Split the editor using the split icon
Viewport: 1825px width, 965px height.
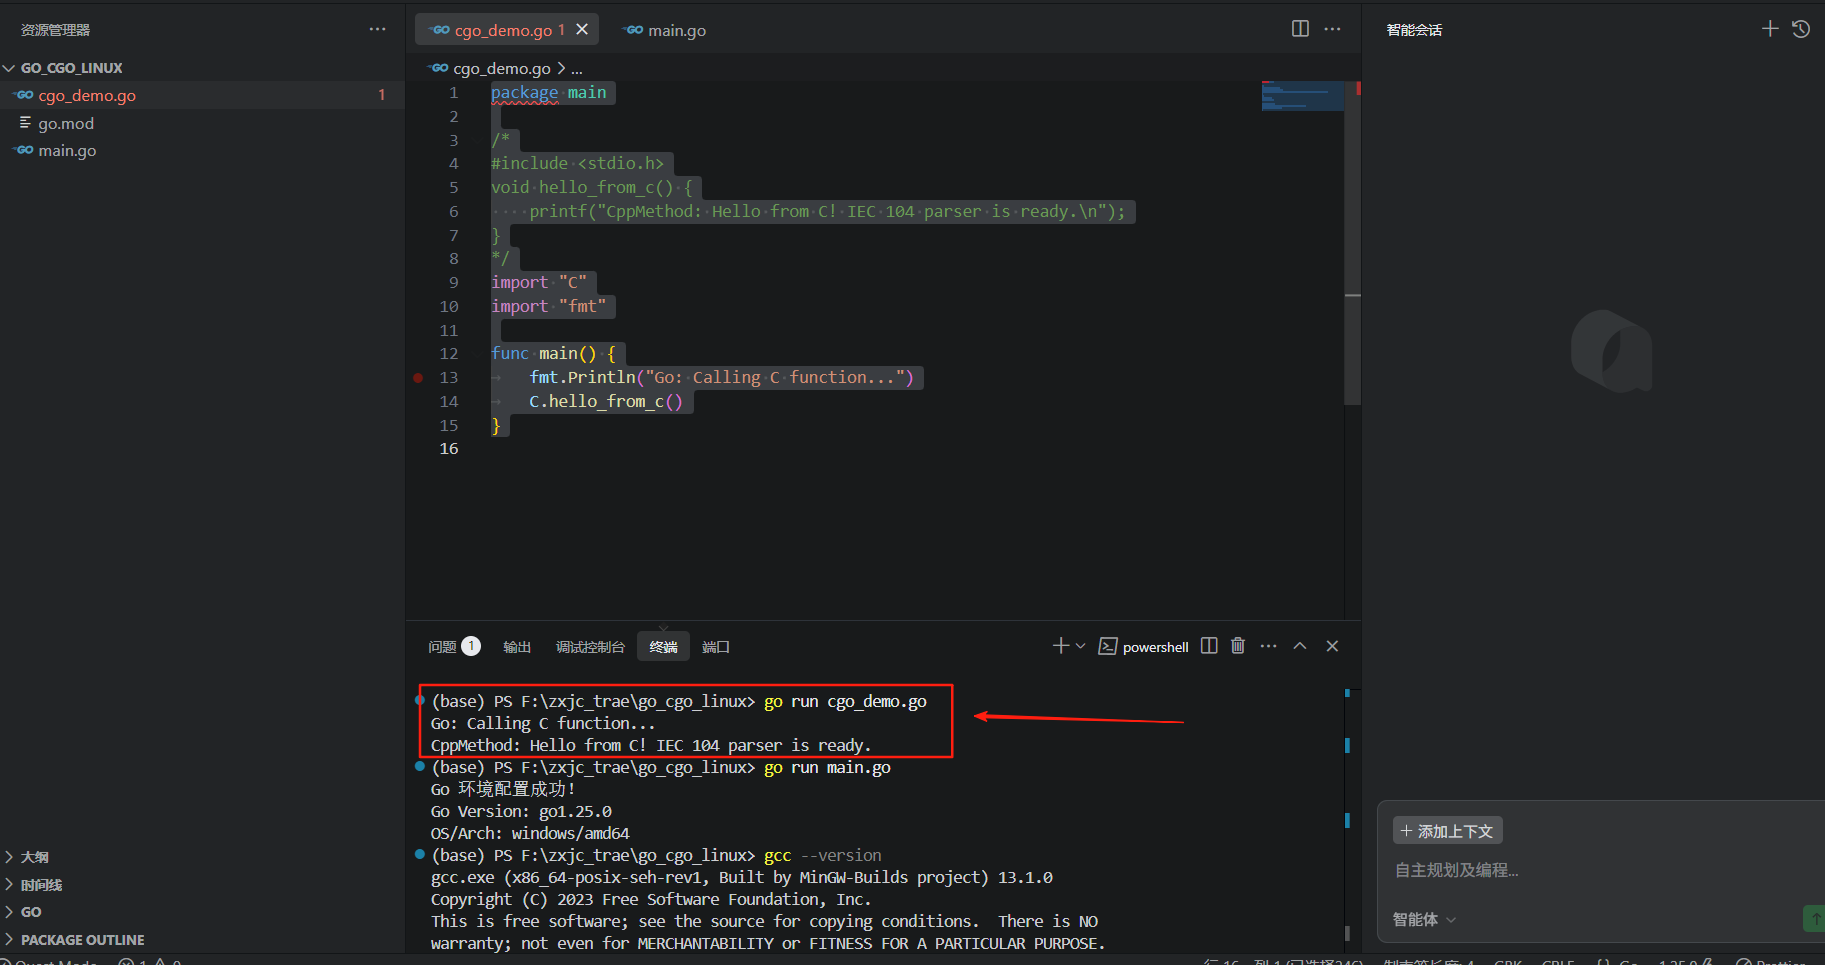(1299, 29)
